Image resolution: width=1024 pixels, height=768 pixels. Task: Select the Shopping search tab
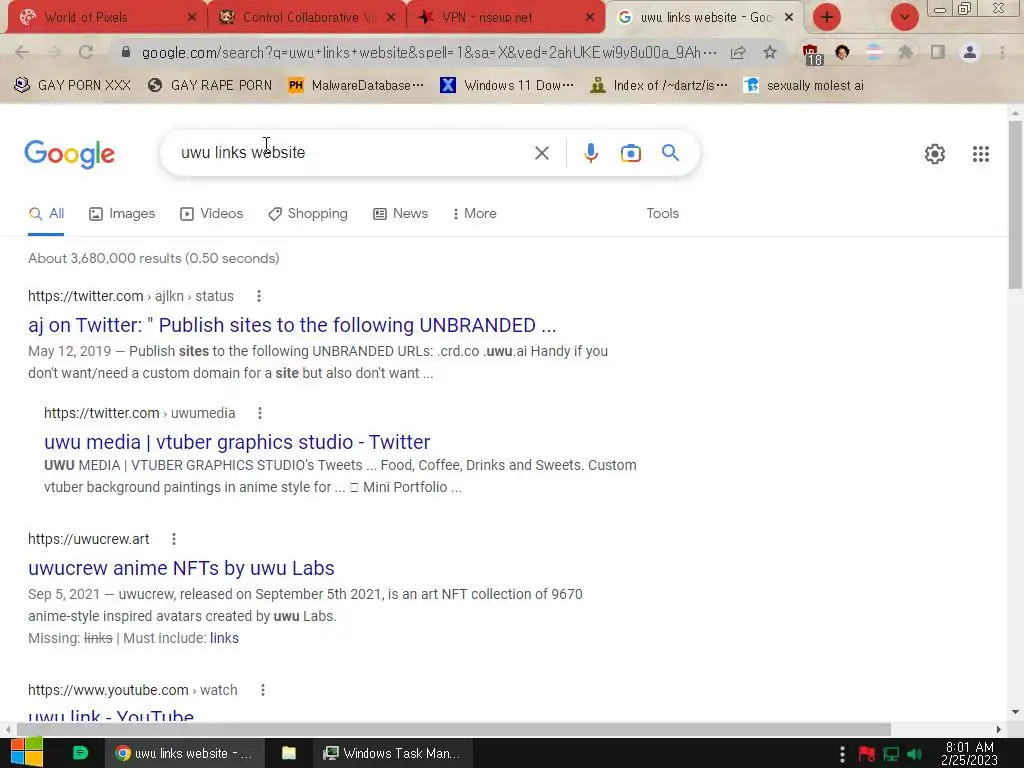point(308,214)
